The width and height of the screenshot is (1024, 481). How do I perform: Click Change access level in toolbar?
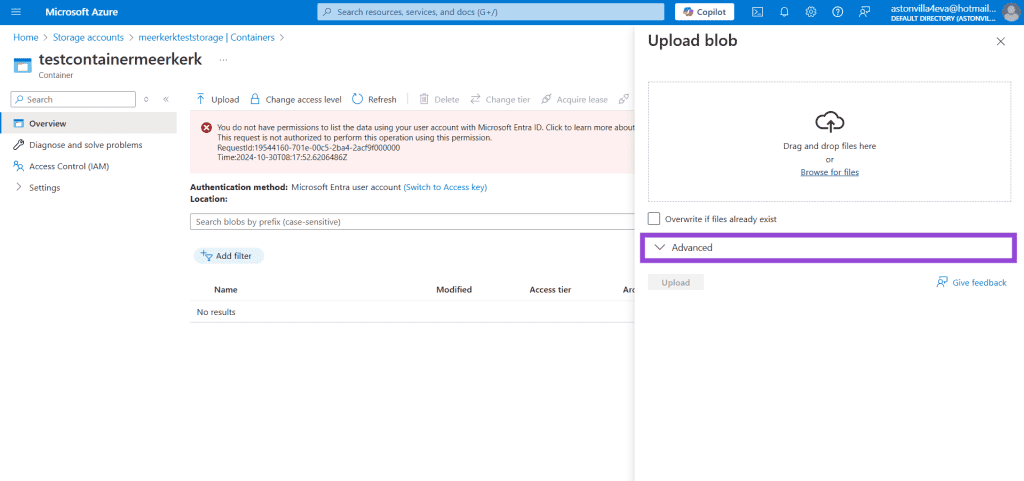295,100
